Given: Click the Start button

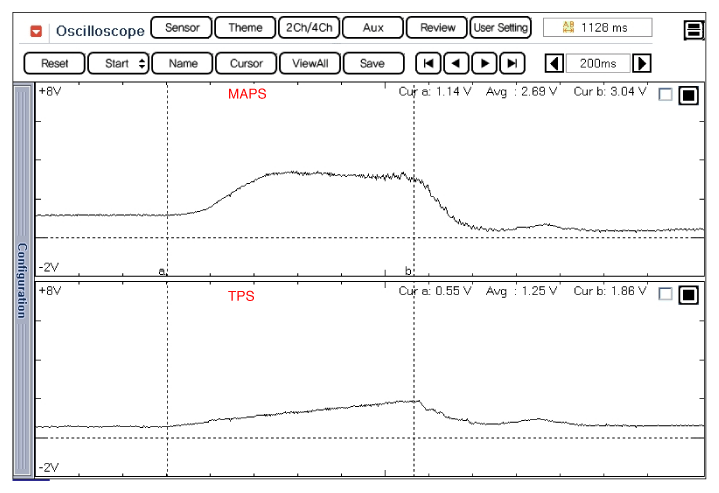Looking at the screenshot, I should (x=117, y=63).
